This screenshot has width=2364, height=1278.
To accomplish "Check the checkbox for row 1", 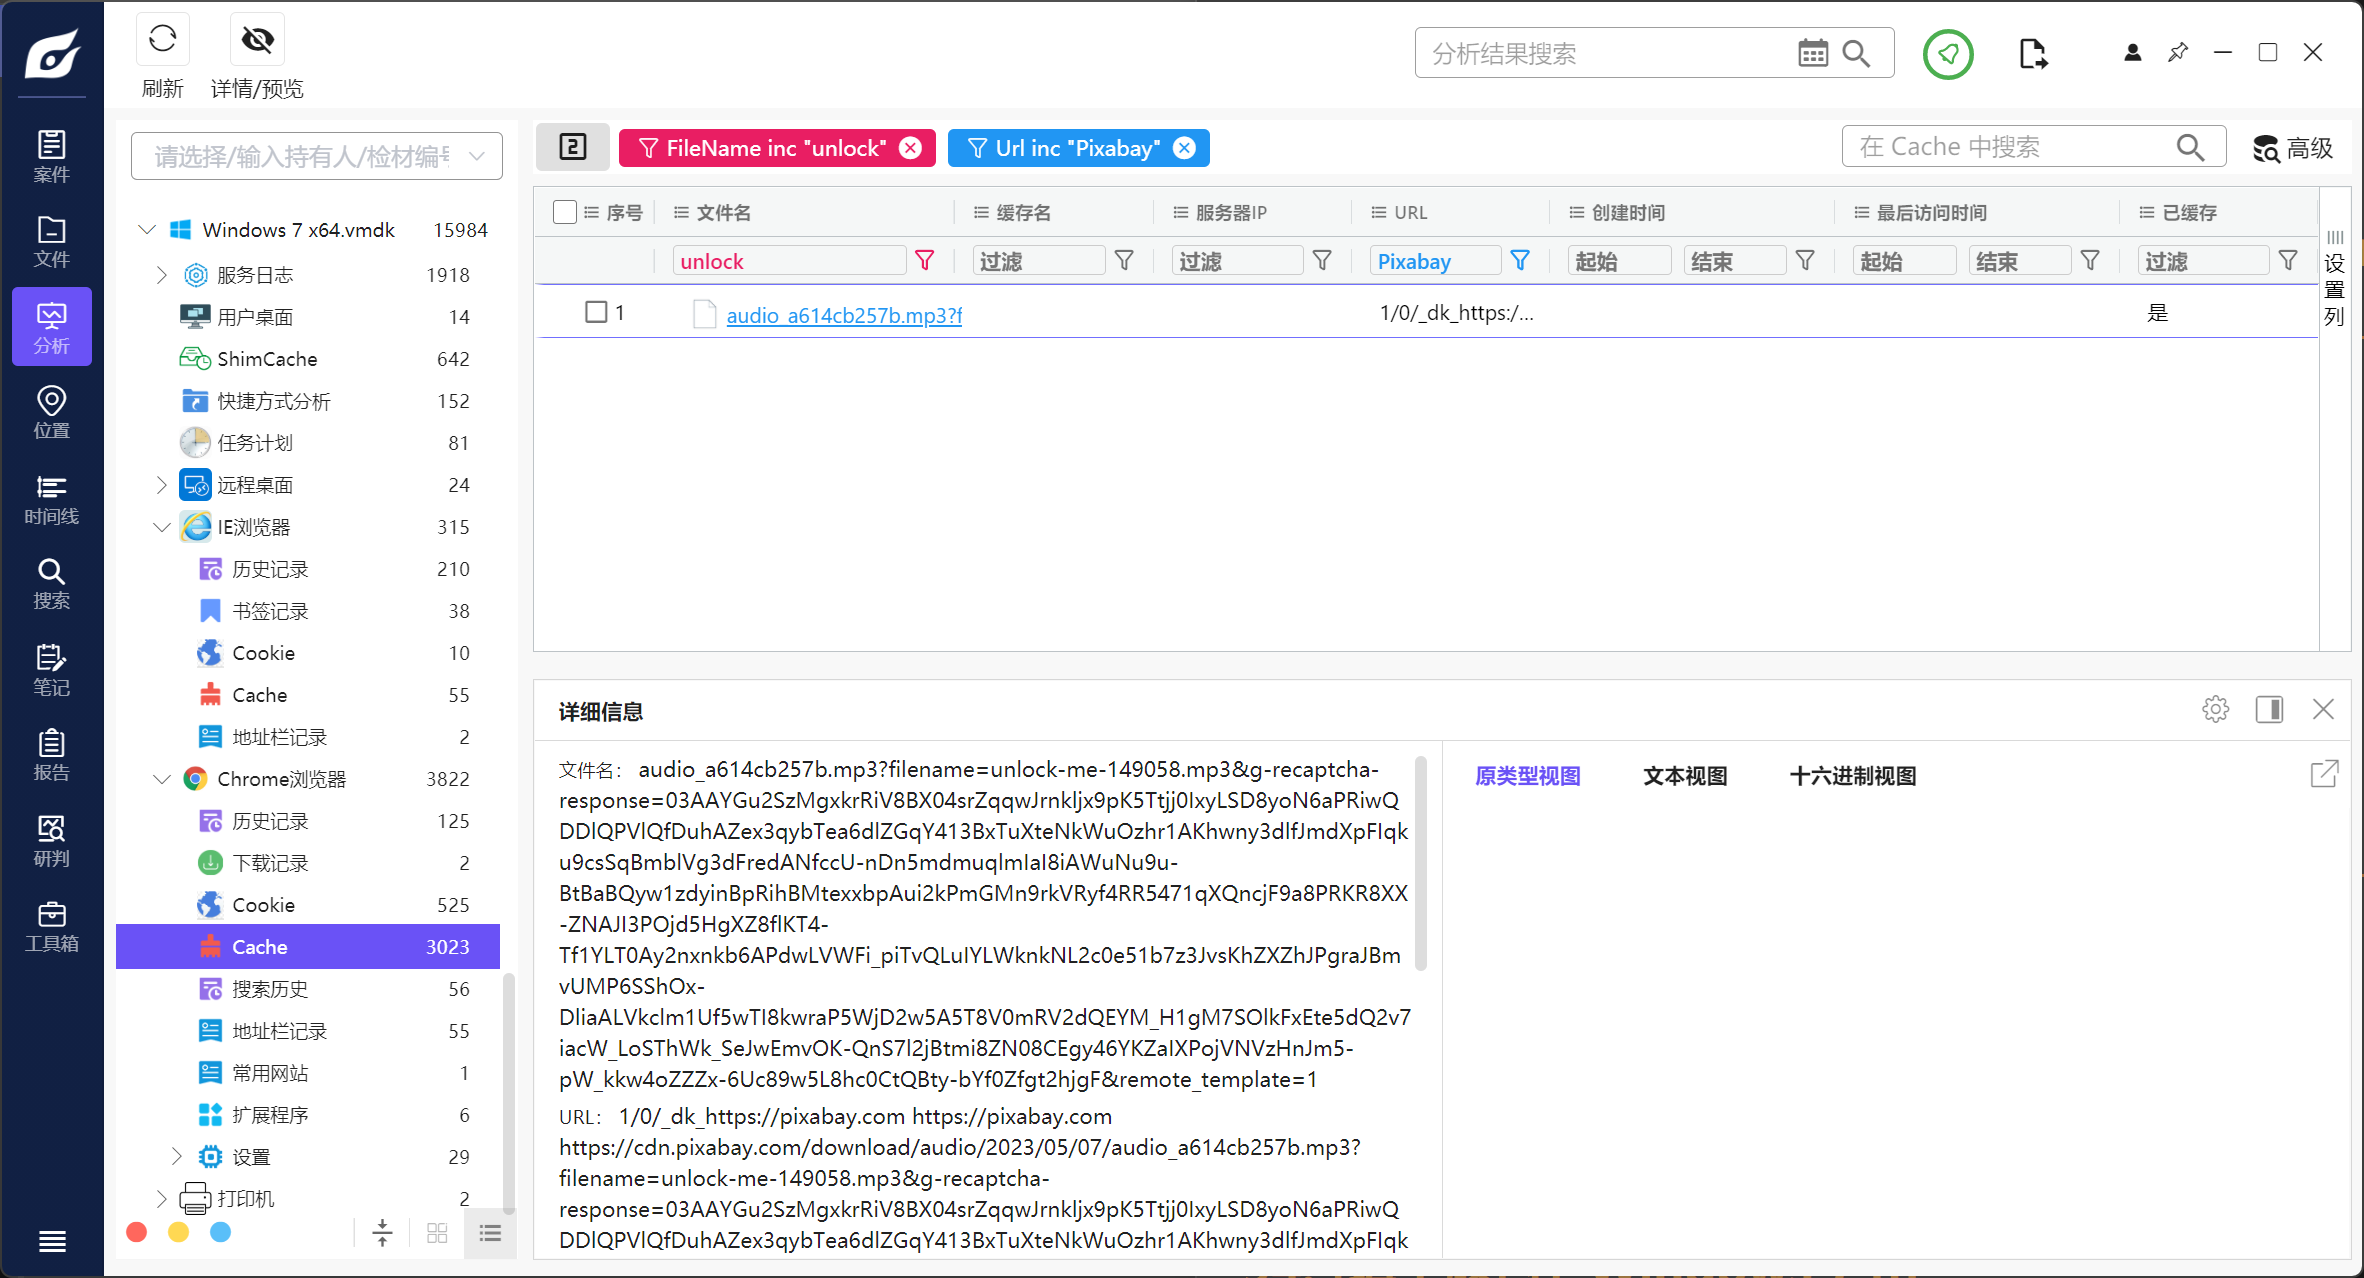I will click(596, 312).
